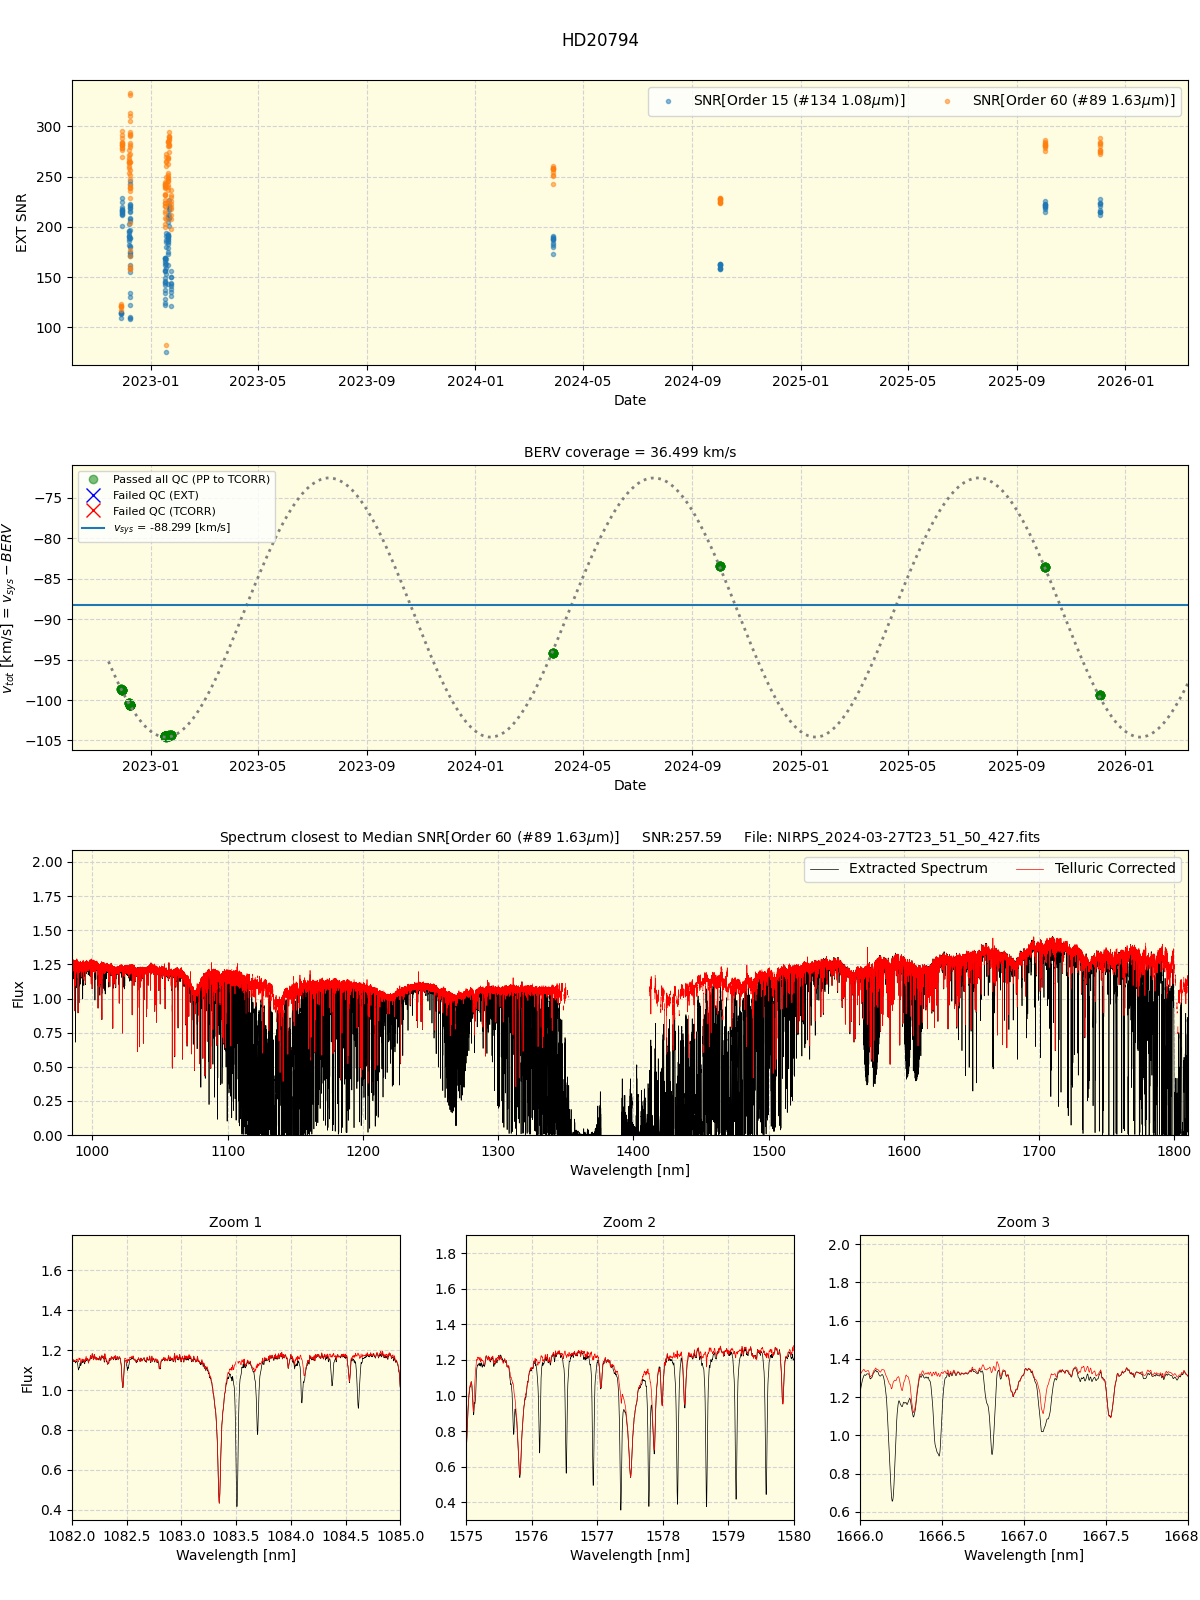This screenshot has height=1600, width=1200.
Task: Click the green data point near 2025-12
Action: (1100, 695)
